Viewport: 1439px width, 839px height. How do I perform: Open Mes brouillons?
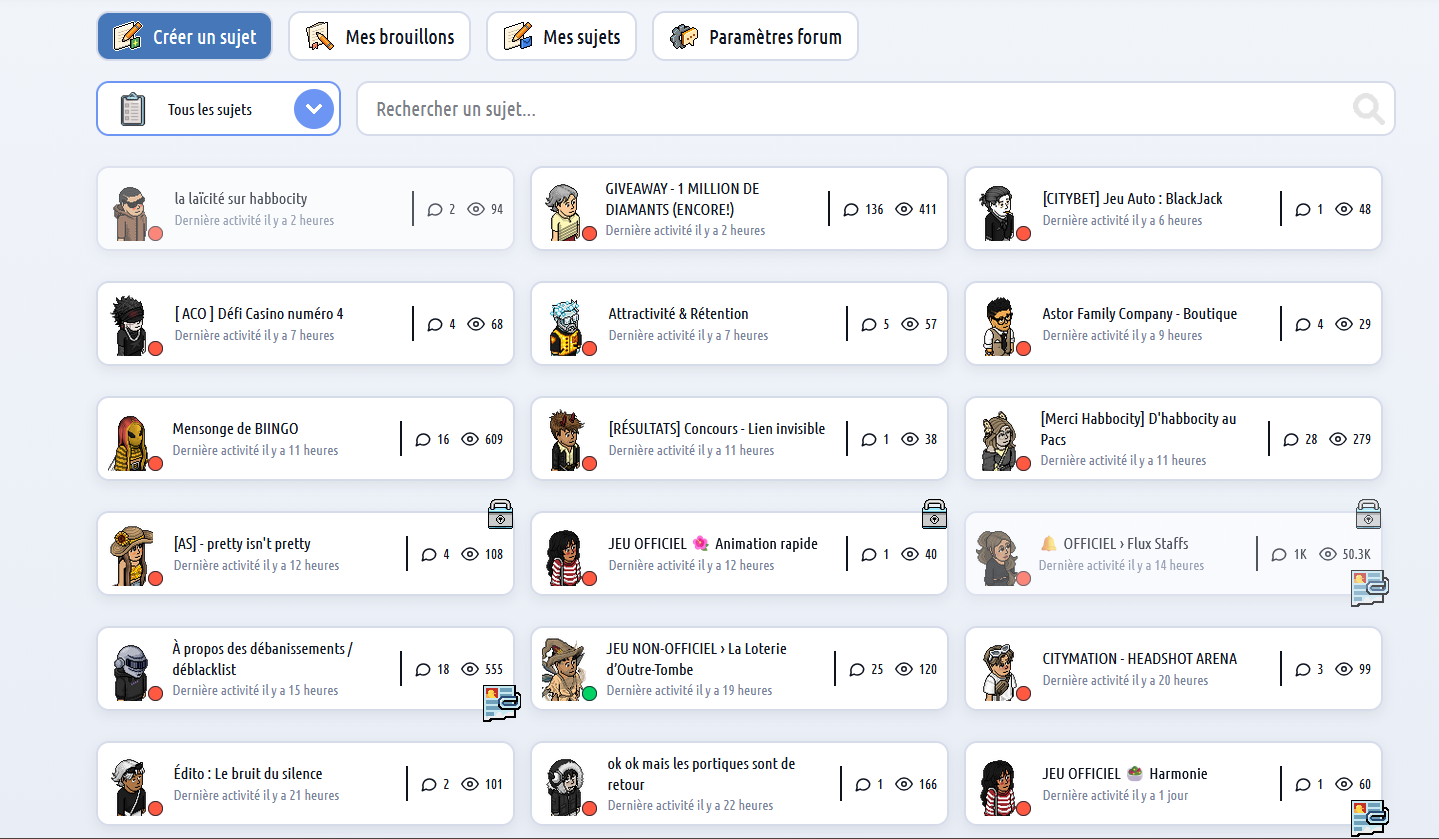(x=380, y=37)
